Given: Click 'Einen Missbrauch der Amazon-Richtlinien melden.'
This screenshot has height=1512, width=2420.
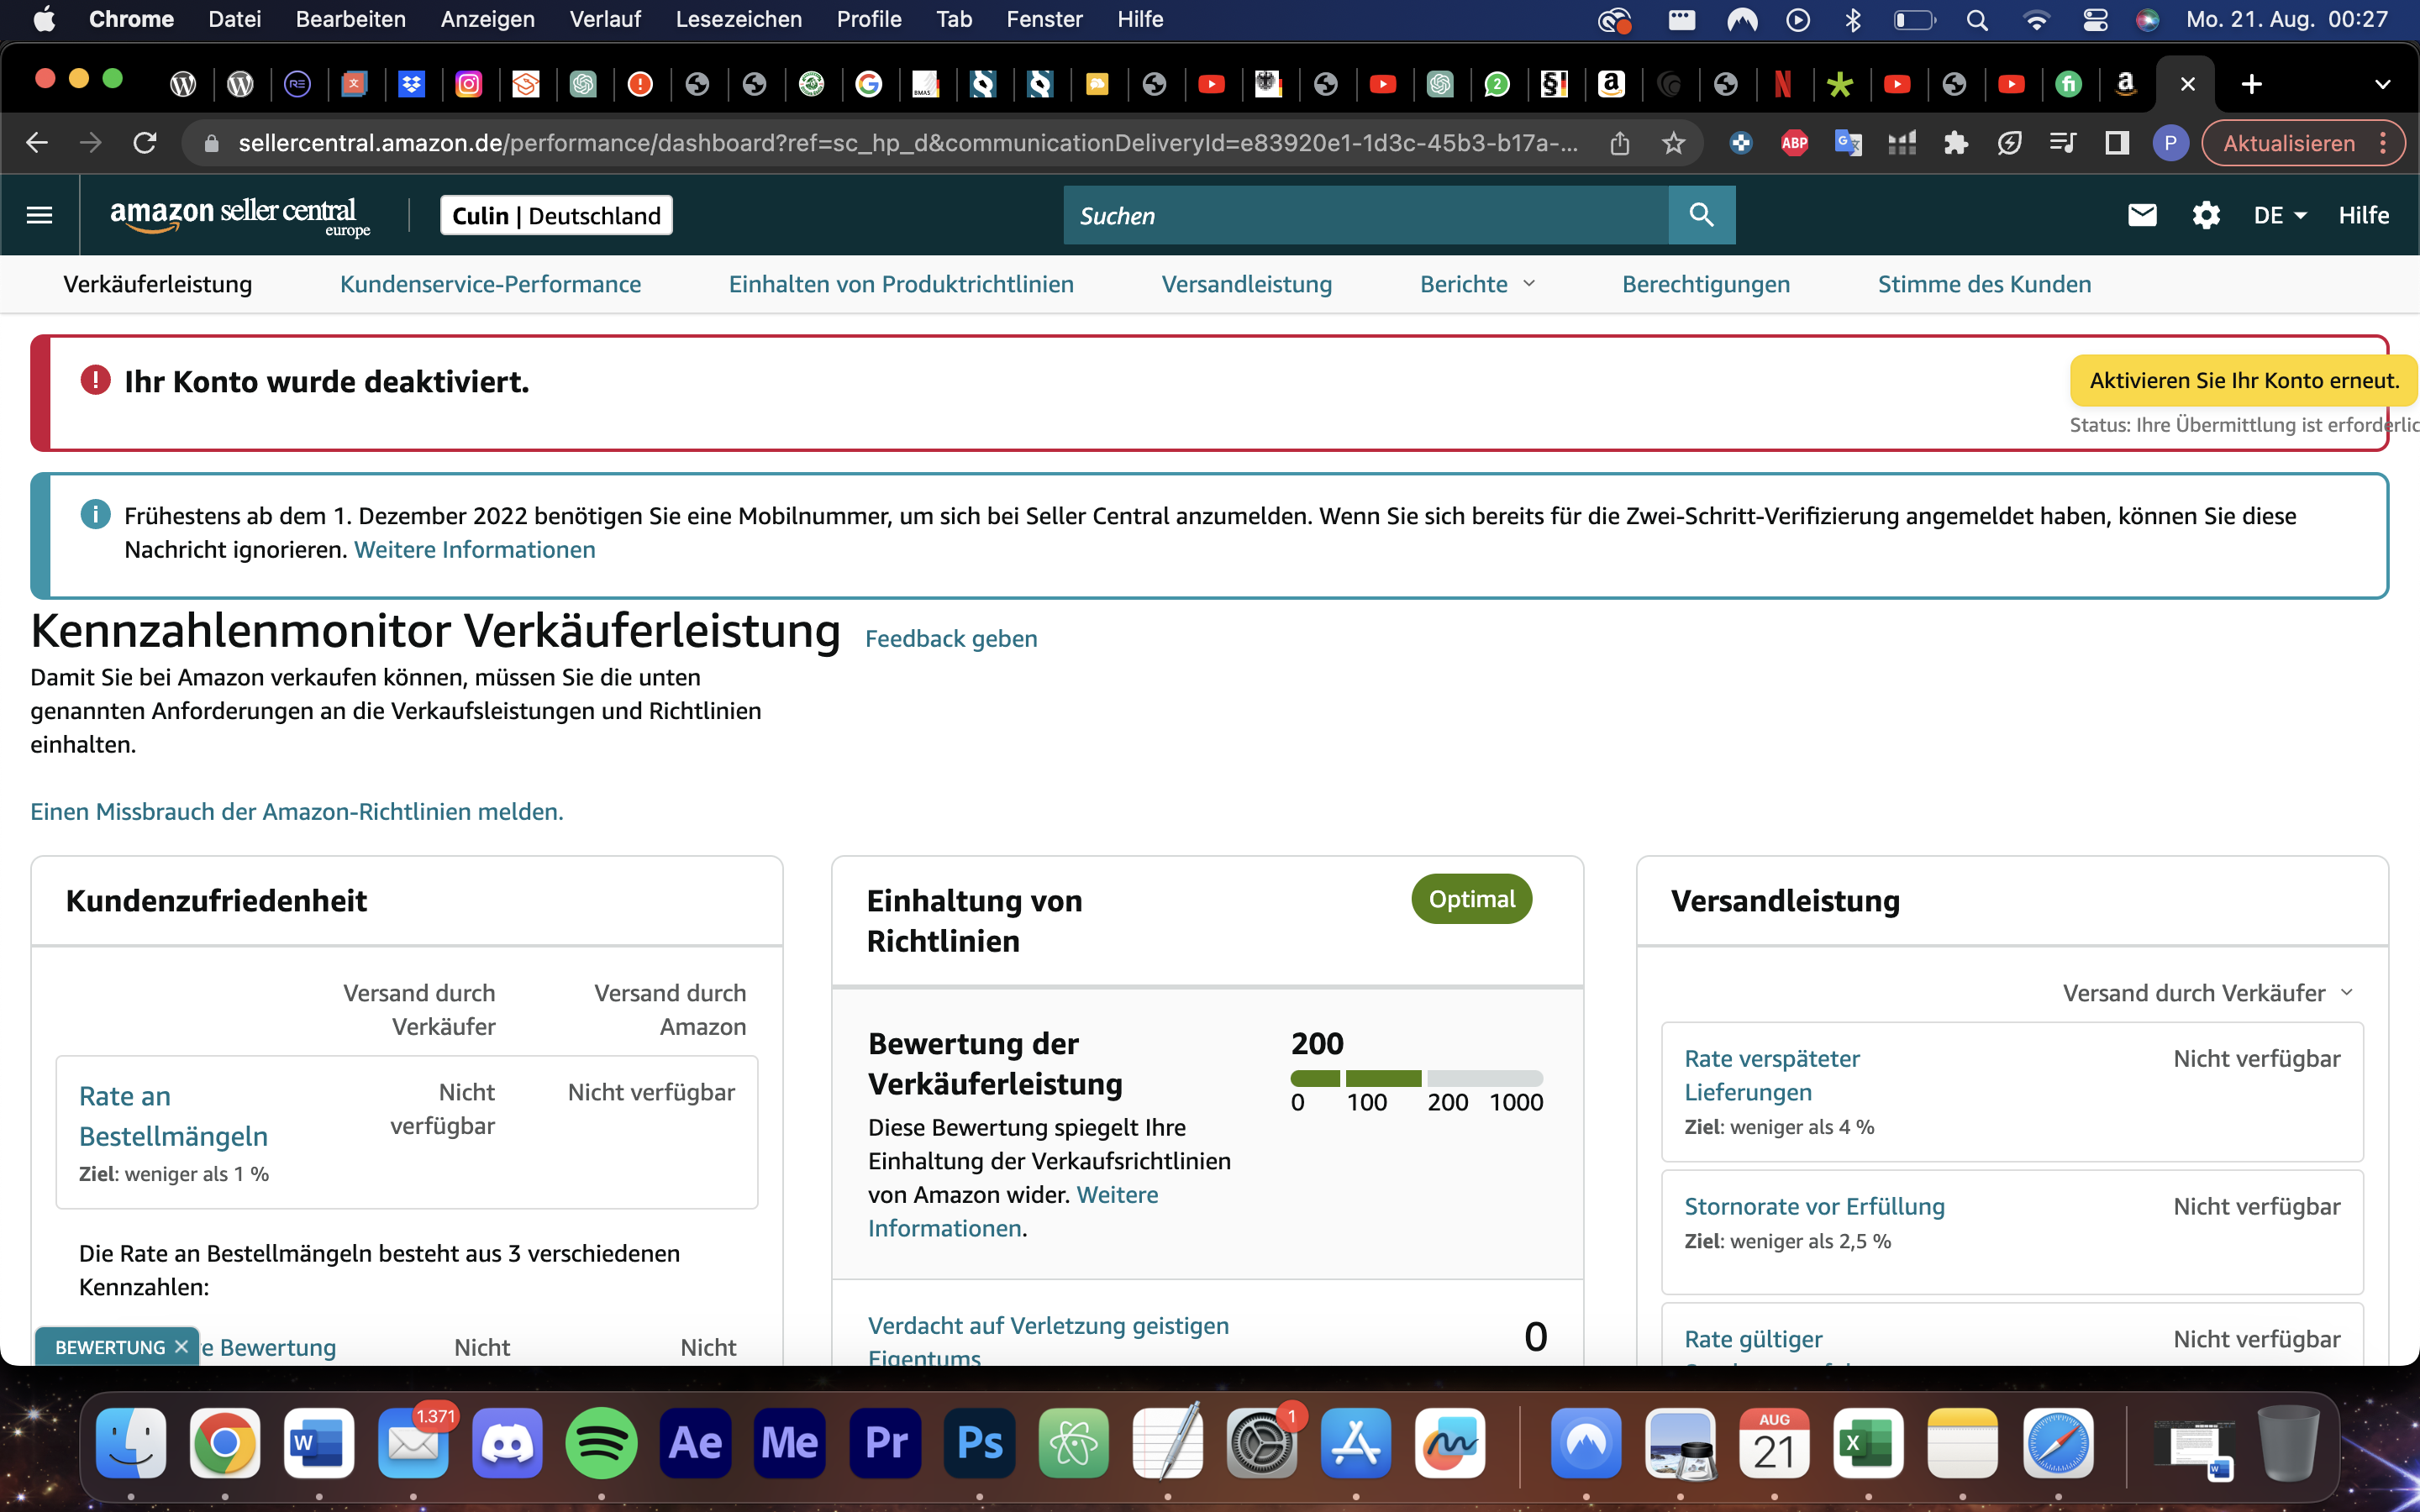Looking at the screenshot, I should point(296,811).
